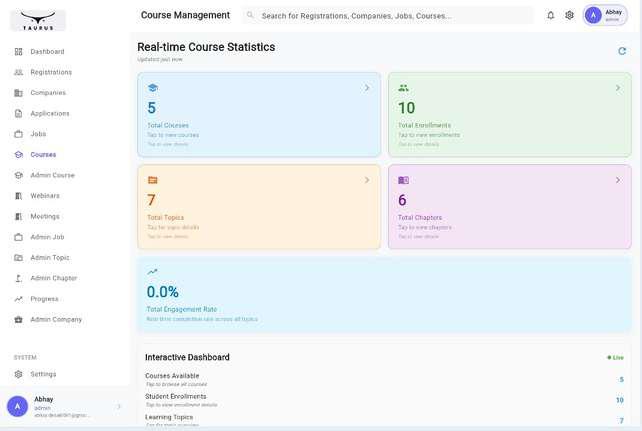Click the Meetings icon

(18, 217)
